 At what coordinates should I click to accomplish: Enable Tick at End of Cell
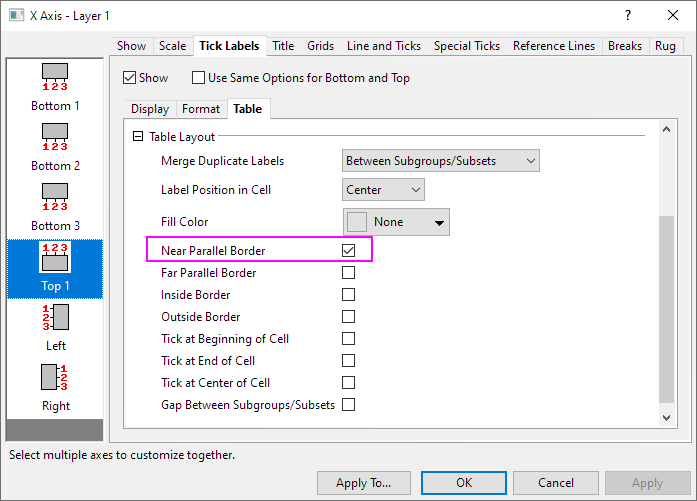(x=348, y=361)
